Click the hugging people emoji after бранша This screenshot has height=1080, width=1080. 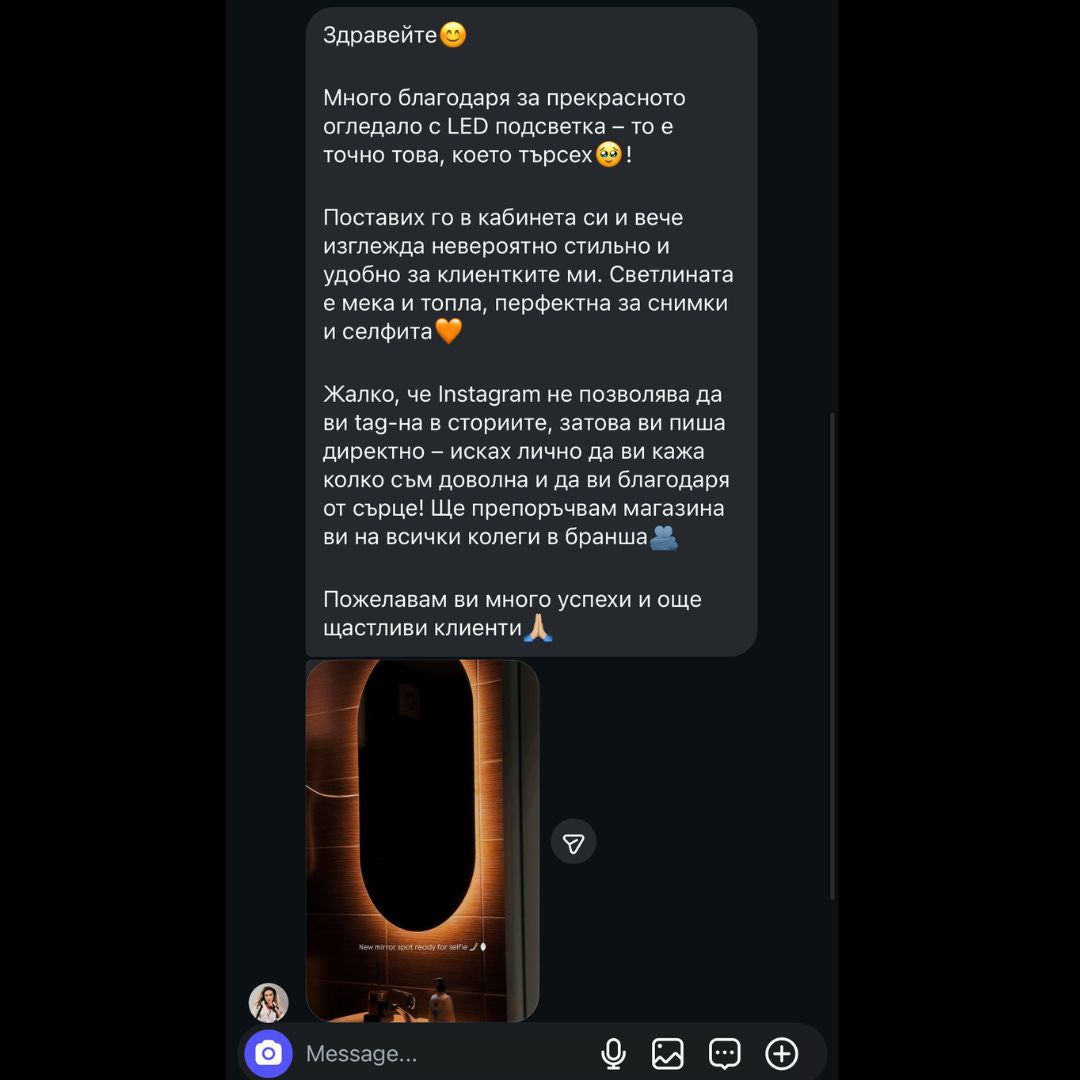(664, 538)
